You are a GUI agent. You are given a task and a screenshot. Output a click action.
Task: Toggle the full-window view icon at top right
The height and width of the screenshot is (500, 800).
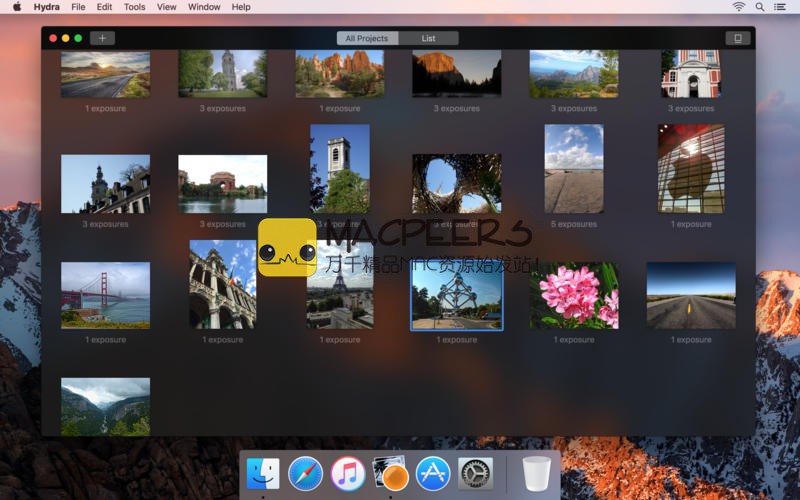click(738, 38)
